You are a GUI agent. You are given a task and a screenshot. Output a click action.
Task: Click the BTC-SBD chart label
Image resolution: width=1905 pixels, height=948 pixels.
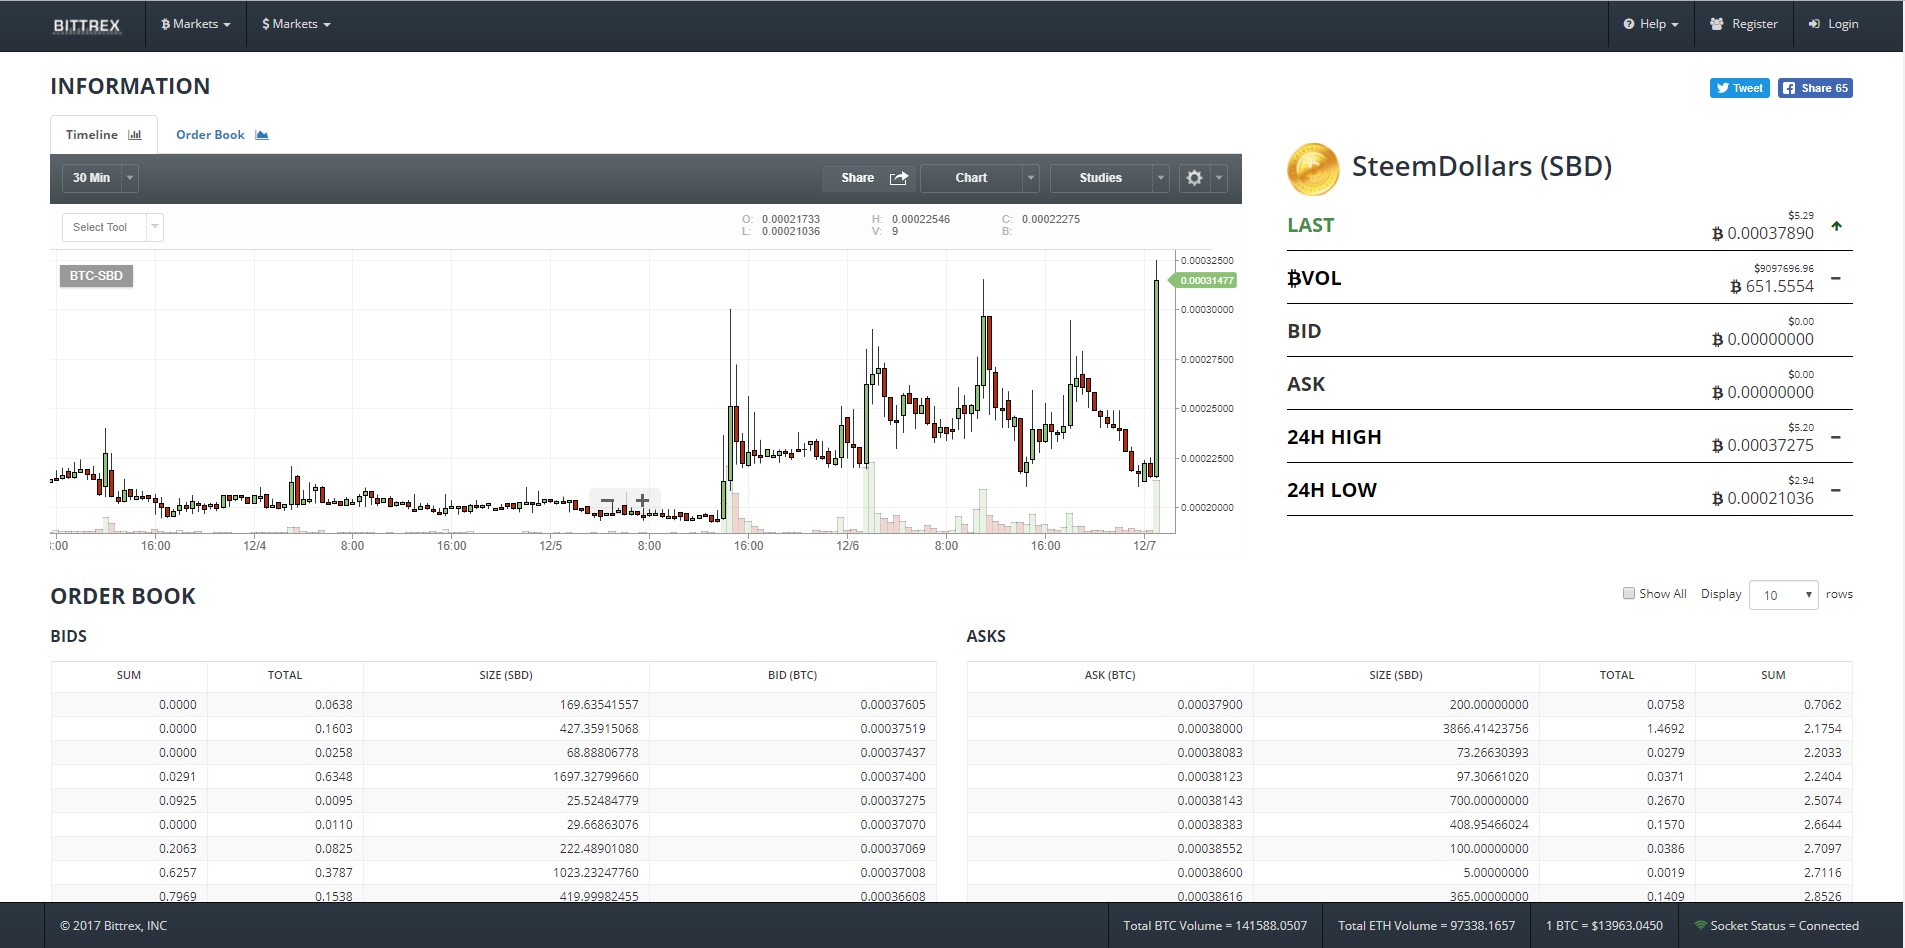tap(96, 275)
